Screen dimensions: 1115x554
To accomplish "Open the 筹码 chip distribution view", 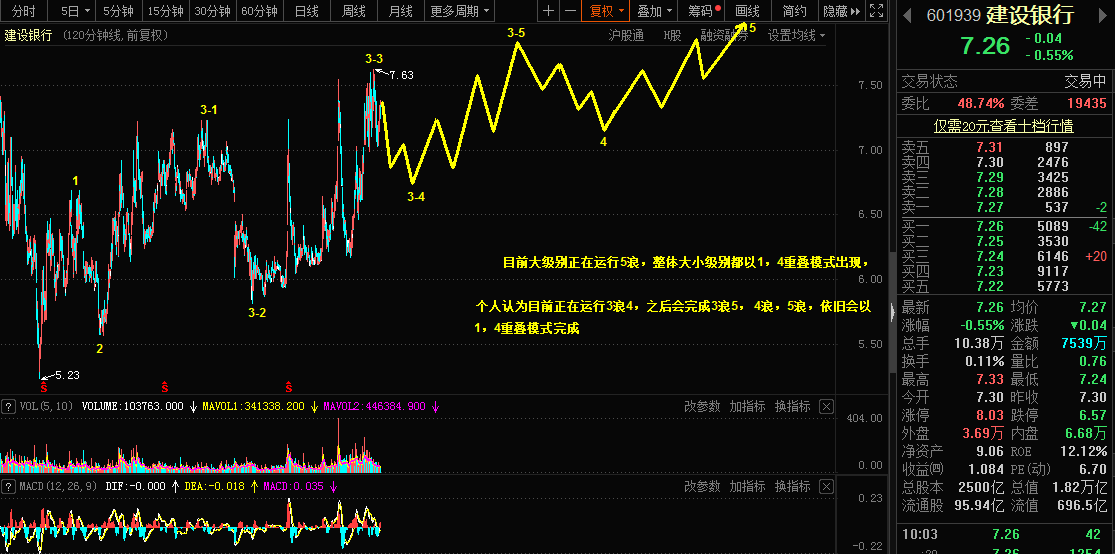I will (700, 11).
